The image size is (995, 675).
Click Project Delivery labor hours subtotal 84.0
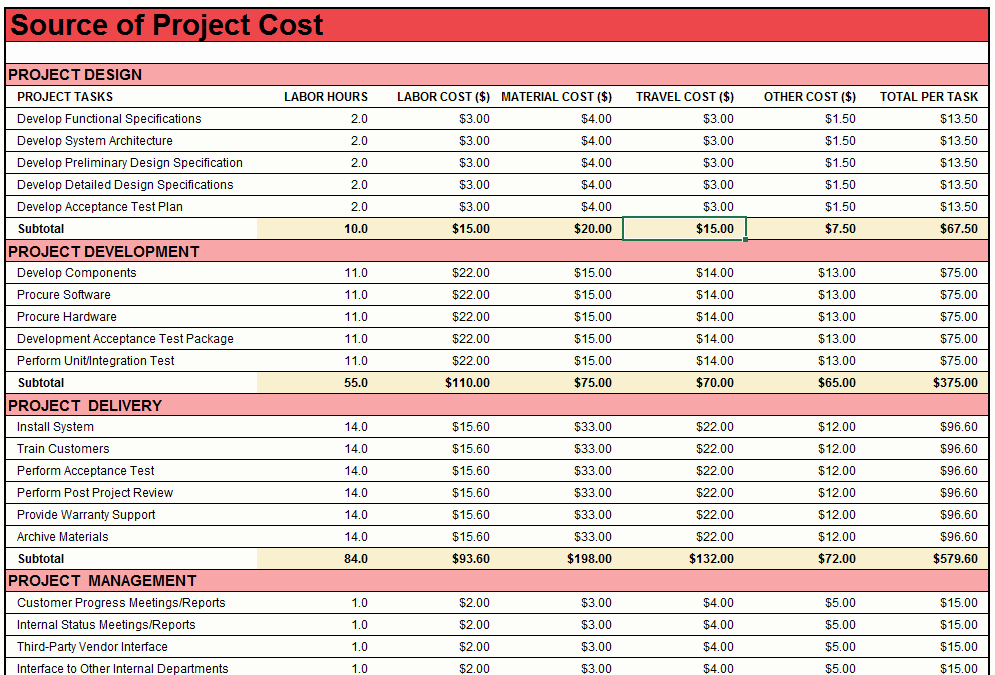pyautogui.click(x=355, y=559)
